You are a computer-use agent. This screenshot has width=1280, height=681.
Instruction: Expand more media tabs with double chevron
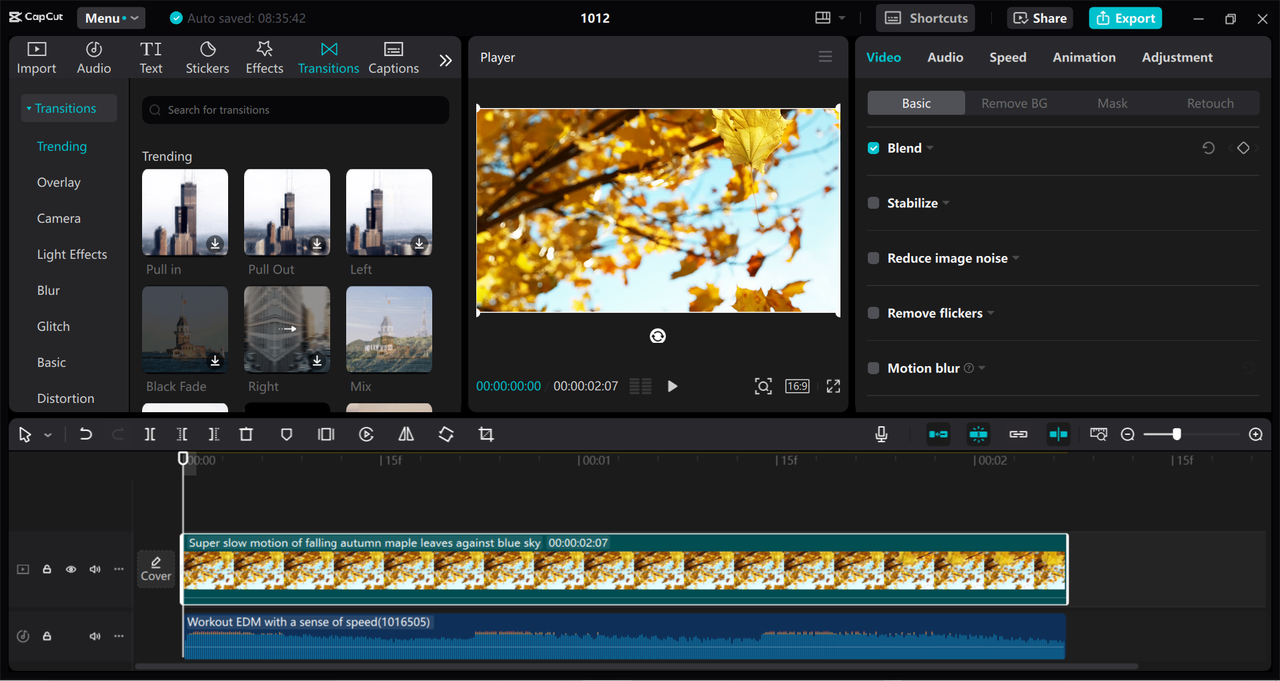[x=445, y=60]
